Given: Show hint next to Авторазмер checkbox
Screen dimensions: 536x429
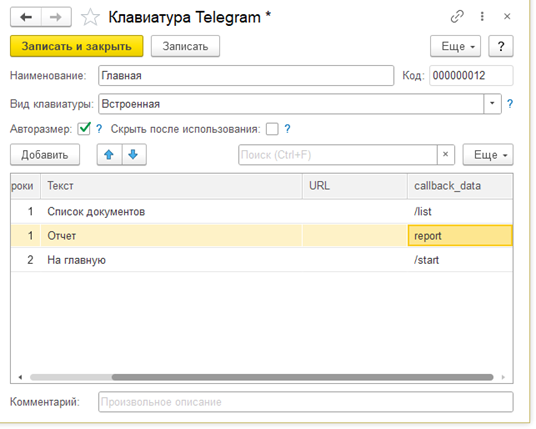Looking at the screenshot, I should [99, 129].
